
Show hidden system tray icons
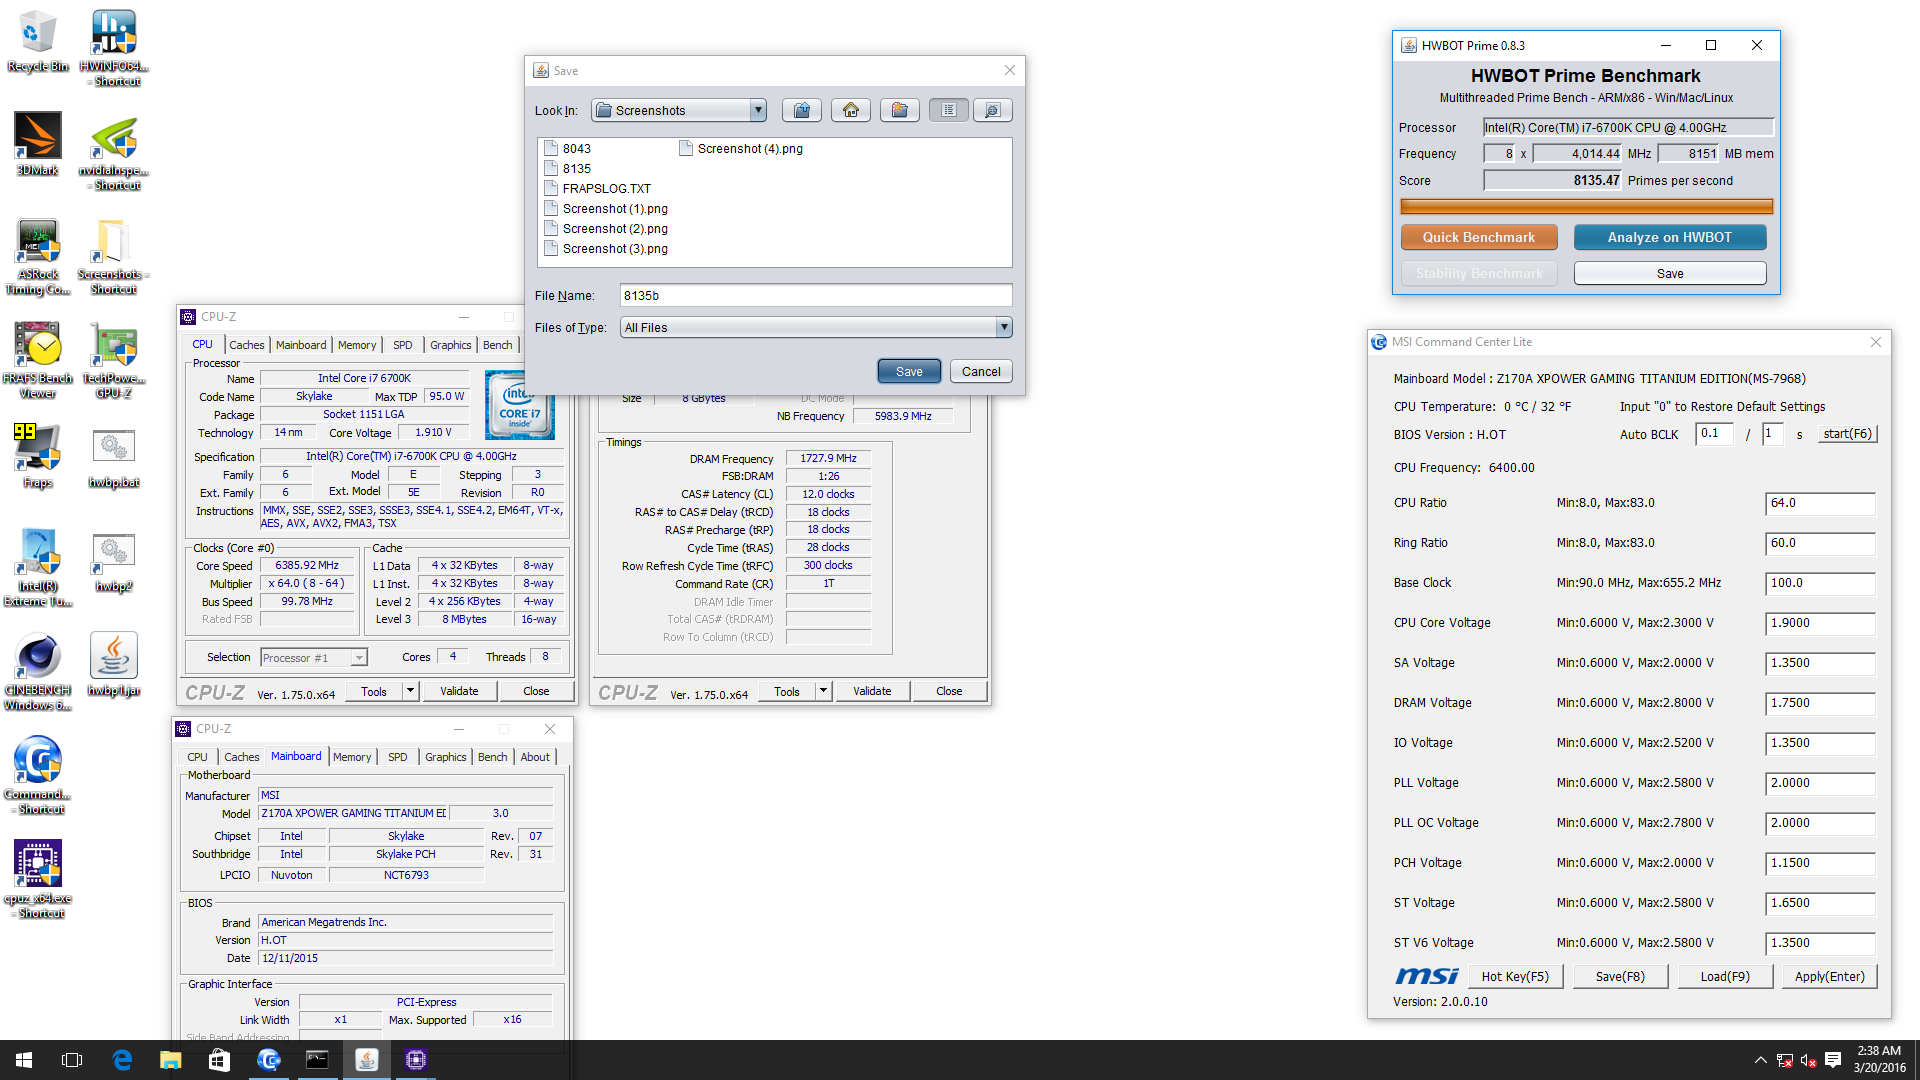coord(1760,1060)
